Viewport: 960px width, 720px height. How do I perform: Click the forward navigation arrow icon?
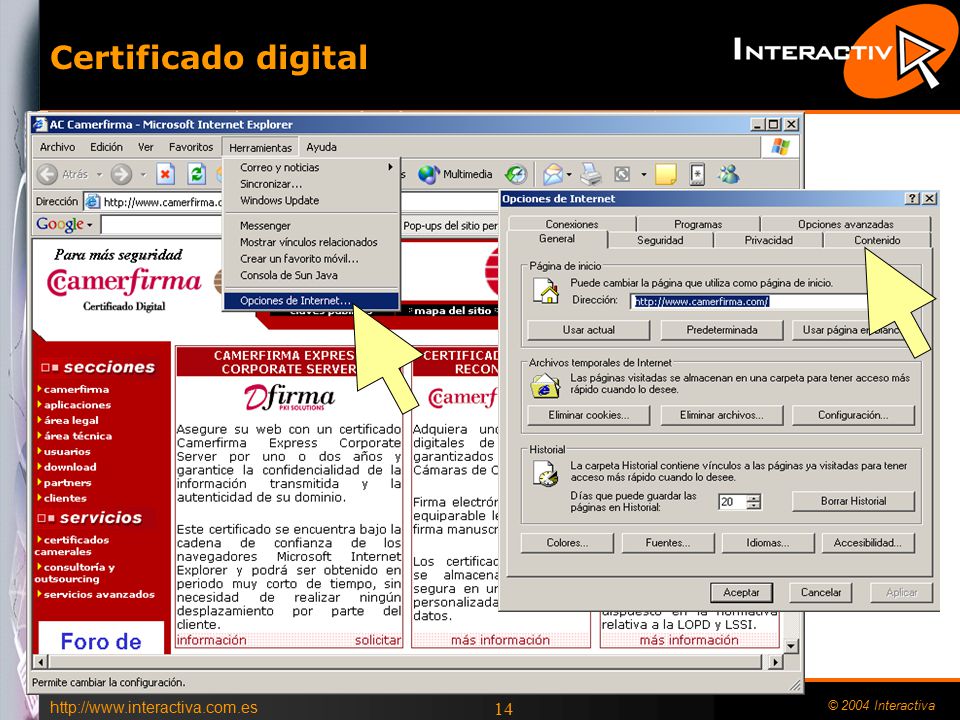[121, 174]
